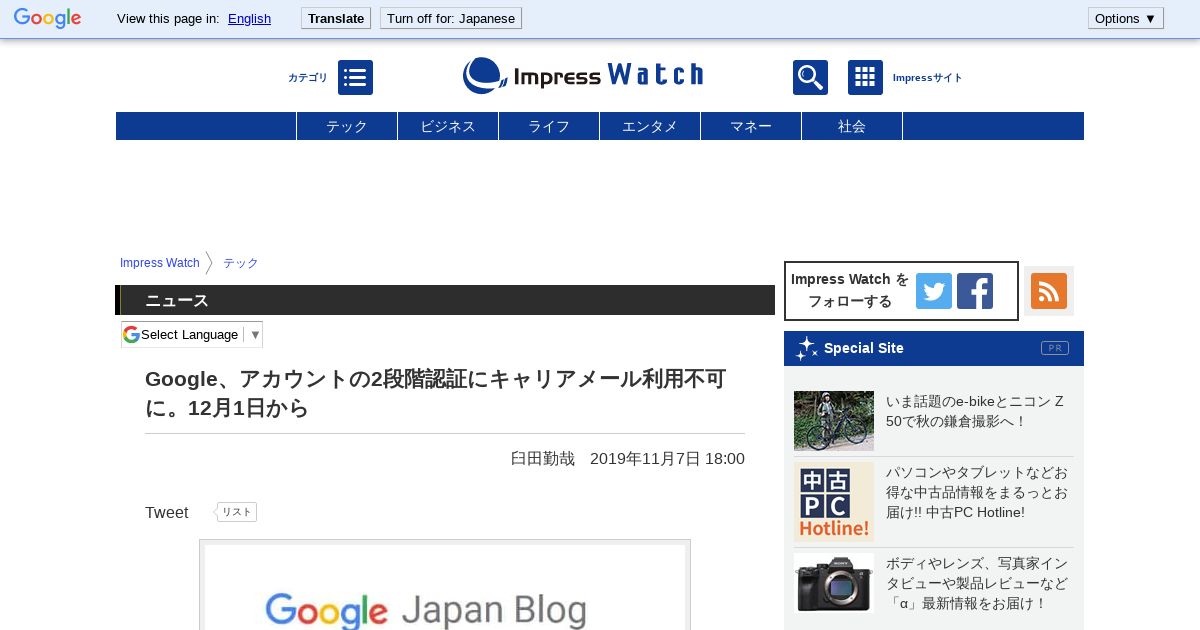Click Turn off for: Japanese button

pos(451,18)
